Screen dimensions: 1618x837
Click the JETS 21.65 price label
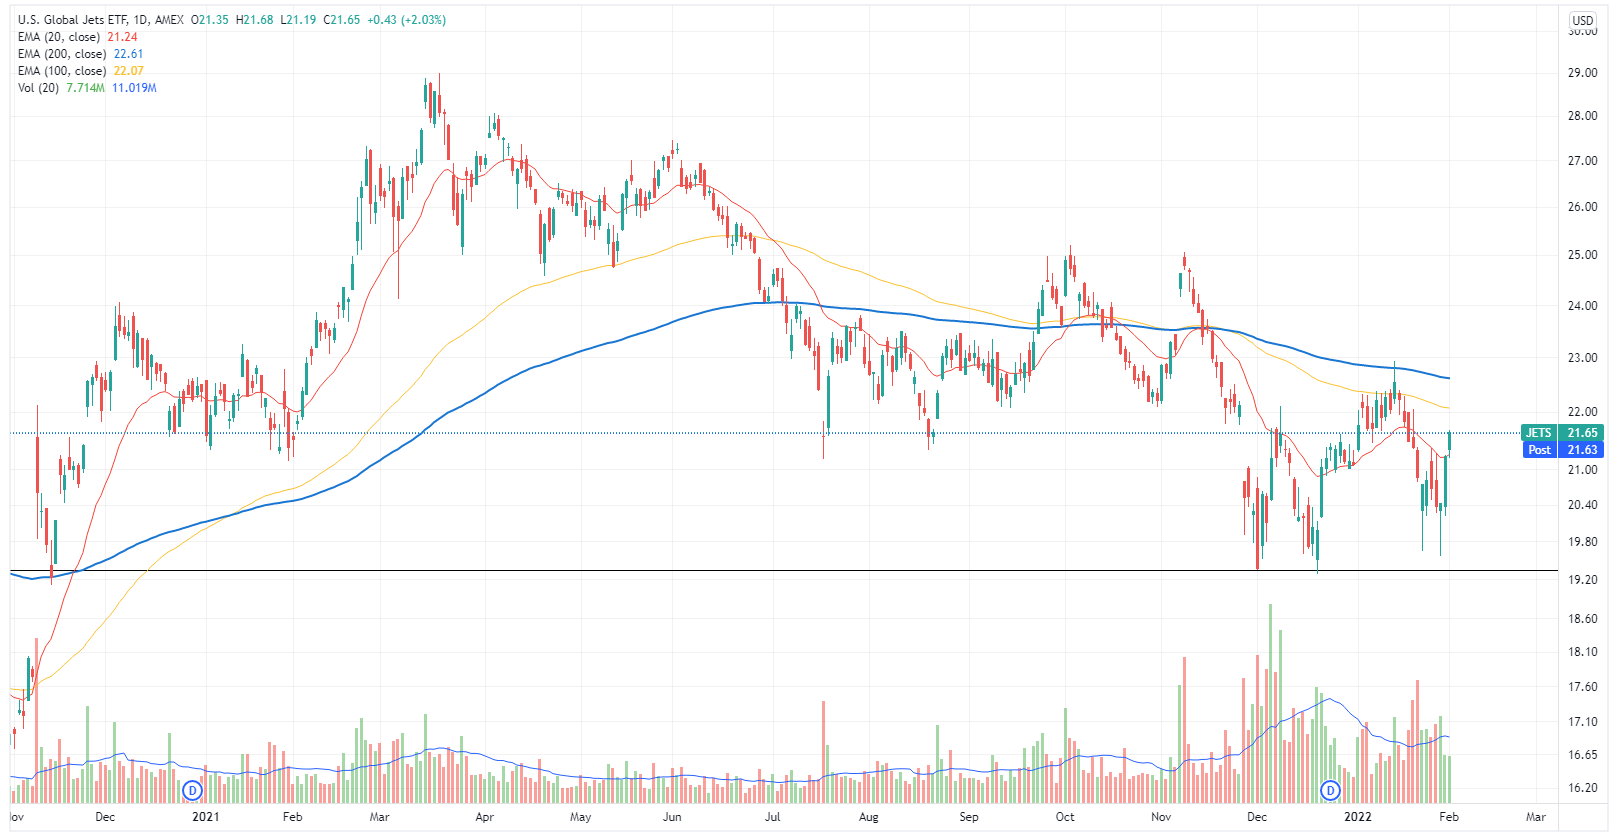(x=1562, y=433)
